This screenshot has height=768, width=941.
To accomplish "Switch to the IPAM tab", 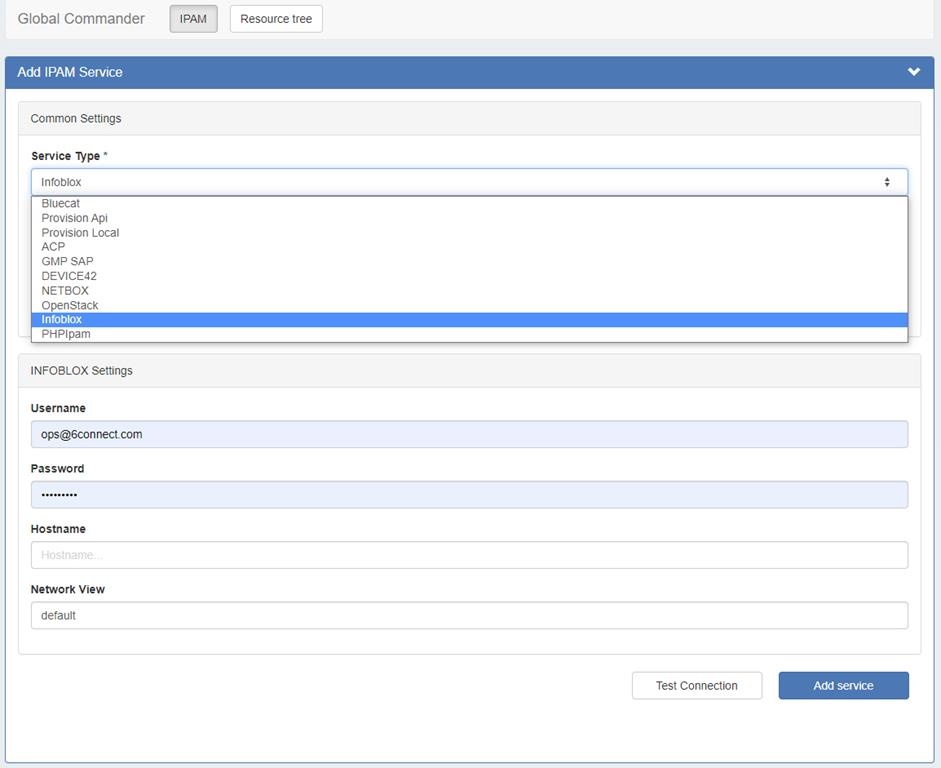I will coord(193,19).
